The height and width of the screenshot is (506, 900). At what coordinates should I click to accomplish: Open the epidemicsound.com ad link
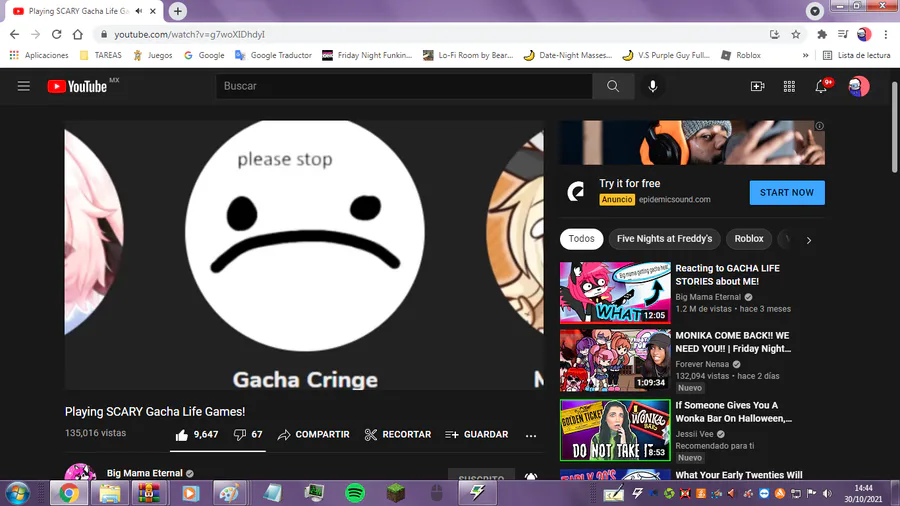coord(674,200)
